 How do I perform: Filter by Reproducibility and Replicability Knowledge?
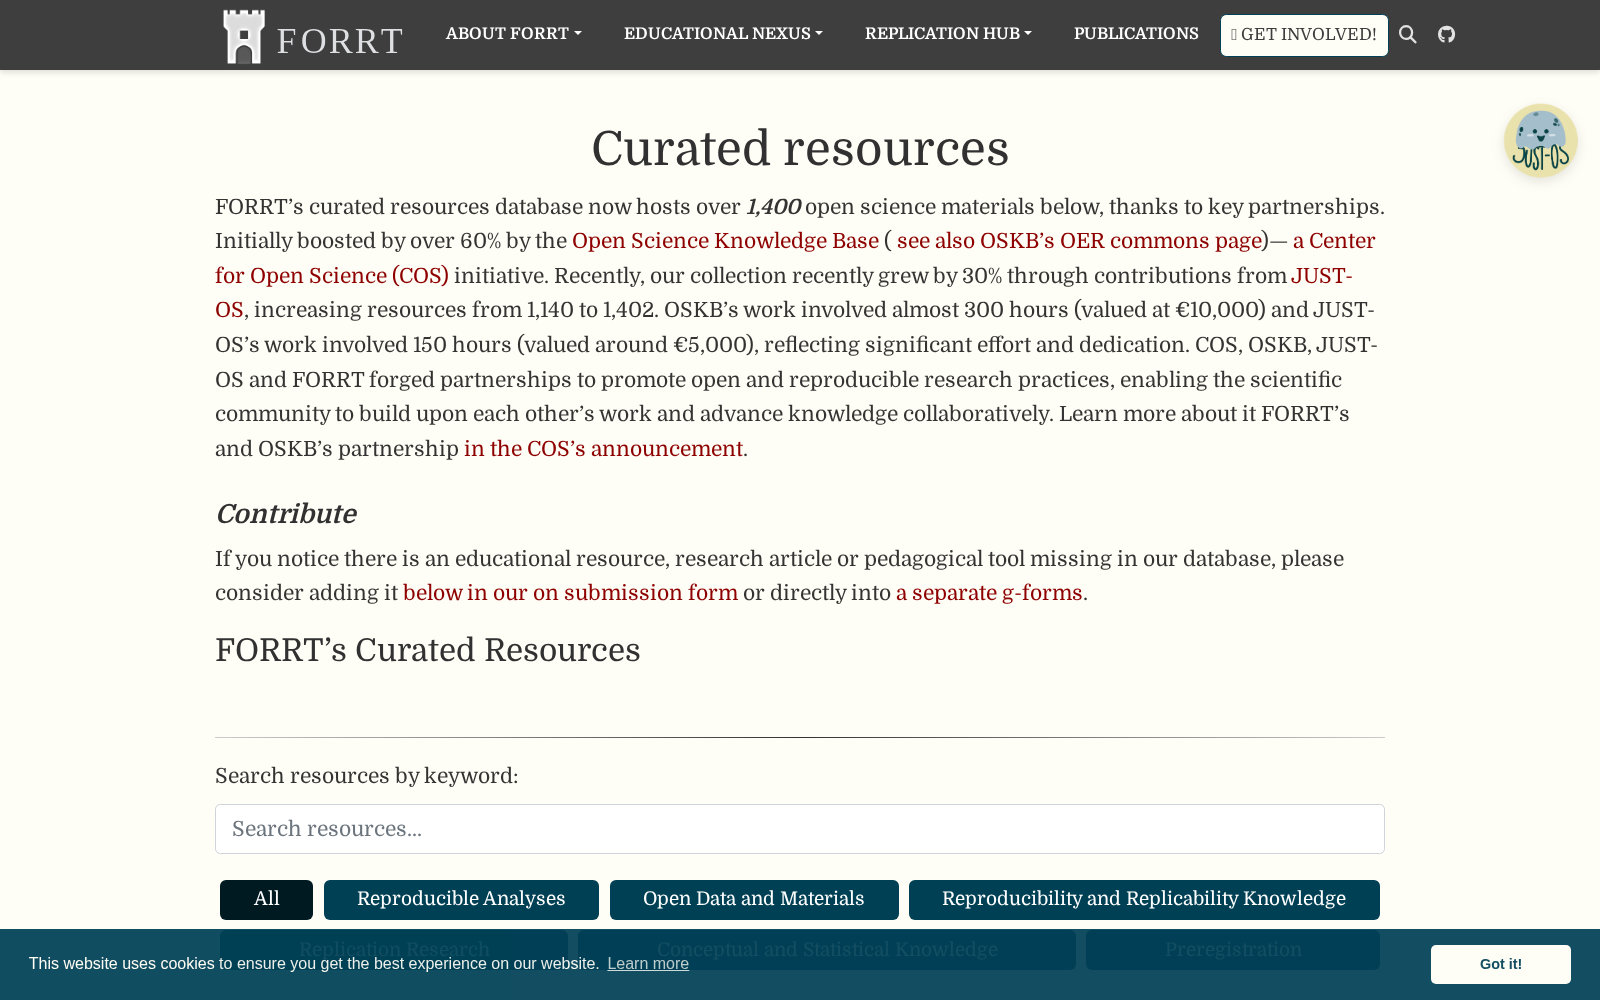pyautogui.click(x=1144, y=900)
